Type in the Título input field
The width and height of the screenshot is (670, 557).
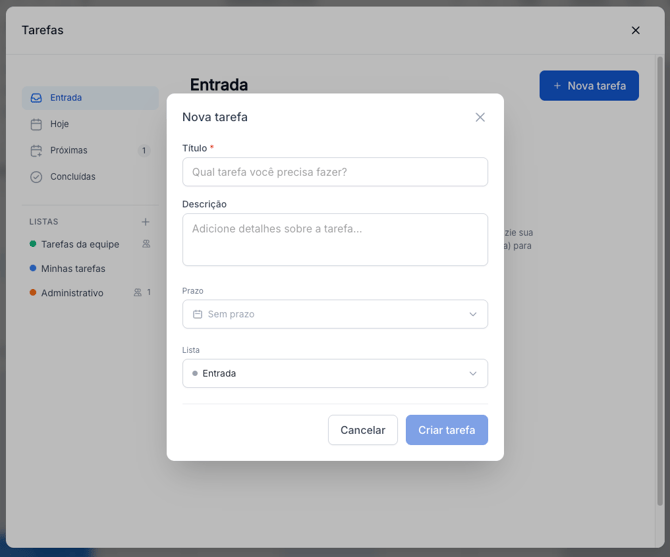click(x=334, y=172)
